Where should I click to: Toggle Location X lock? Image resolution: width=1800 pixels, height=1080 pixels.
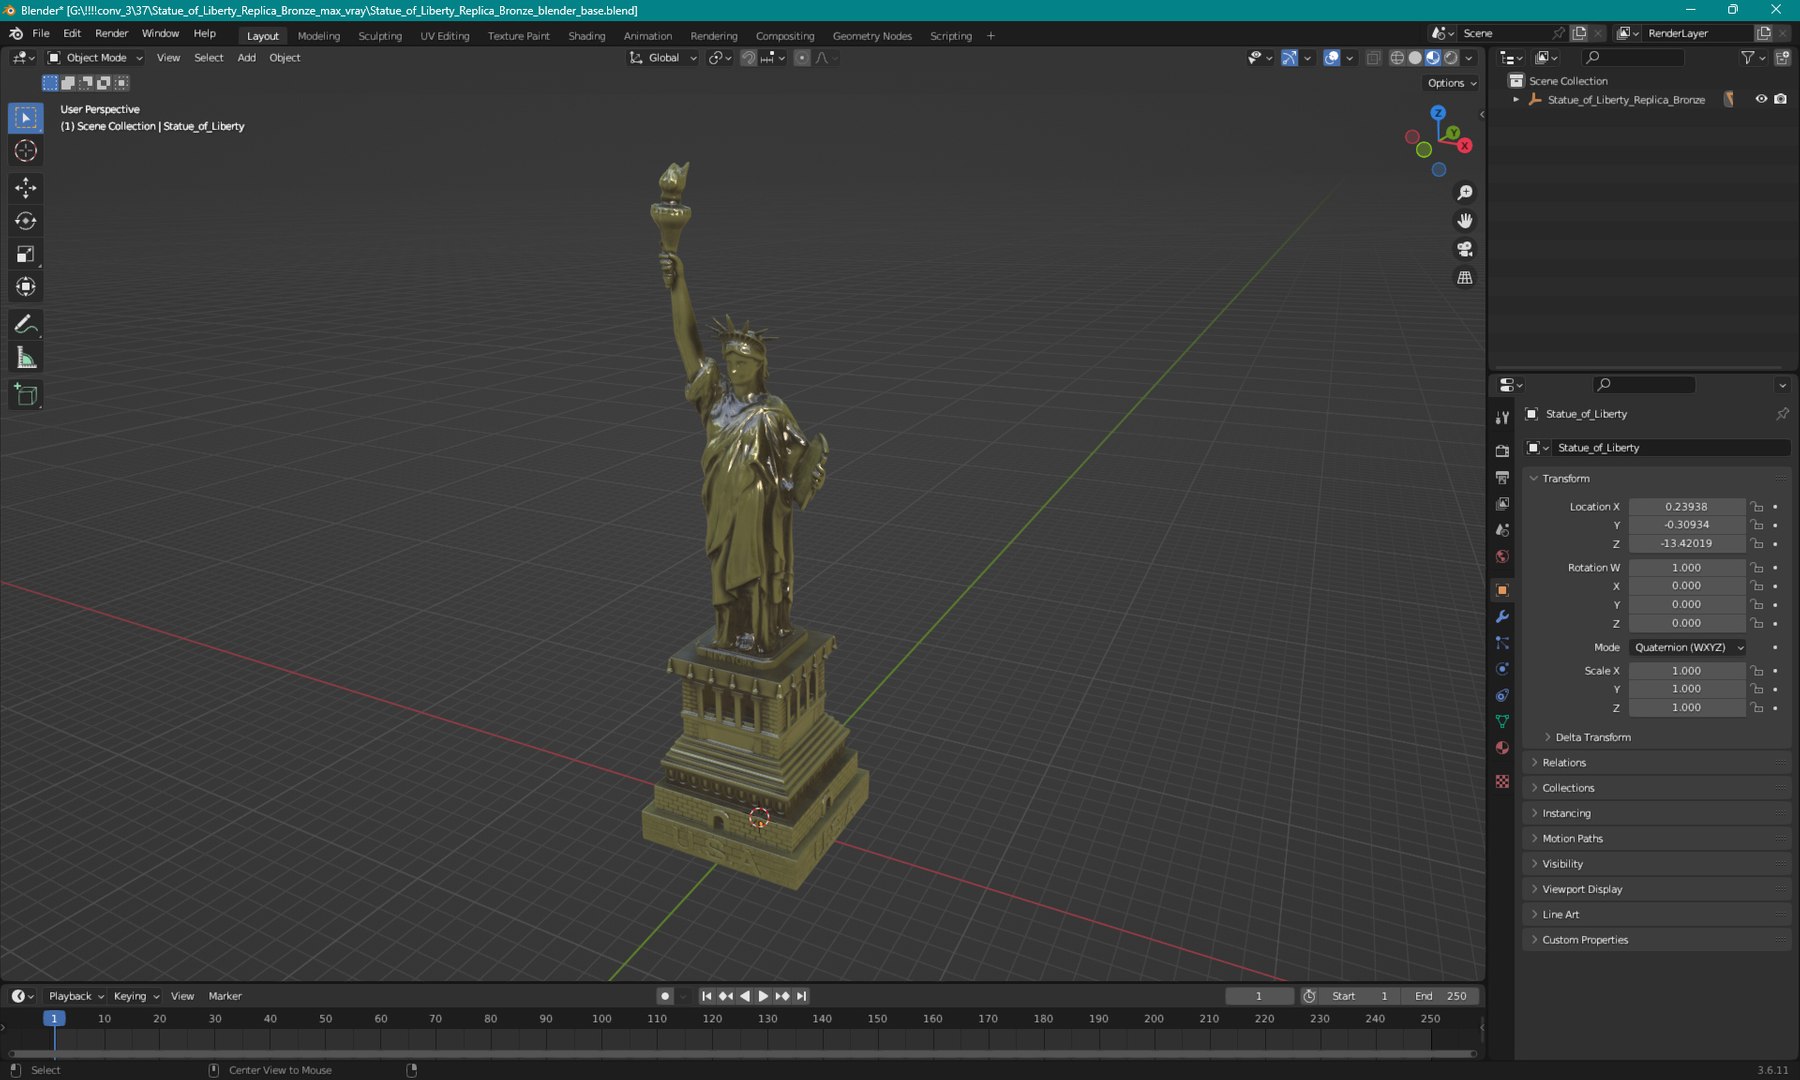1757,507
